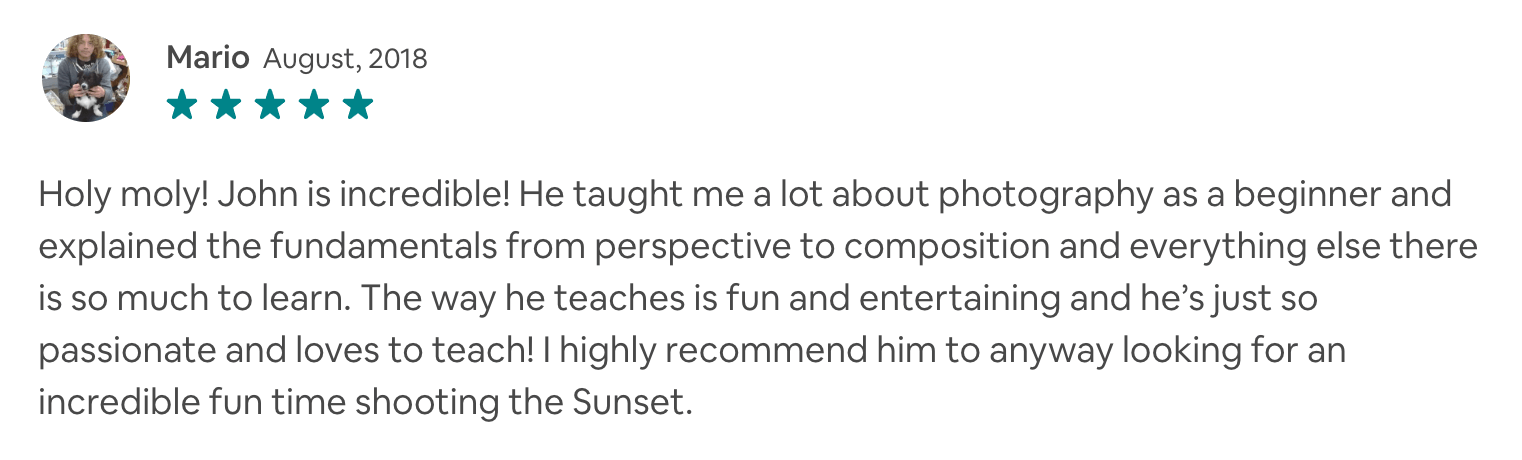This screenshot has width=1522, height=460.
Task: Click the fourth teal rating star
Action: pyautogui.click(x=314, y=104)
